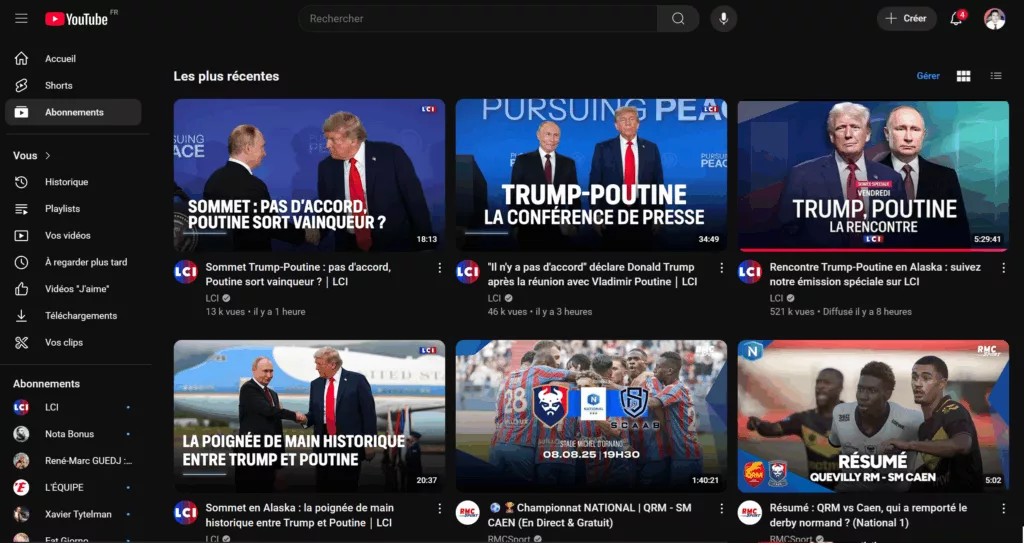This screenshot has width=1024, height=543.
Task: Open title "Il n'y a pas d'accord" déclare Donald Trump
Action: click(x=592, y=274)
